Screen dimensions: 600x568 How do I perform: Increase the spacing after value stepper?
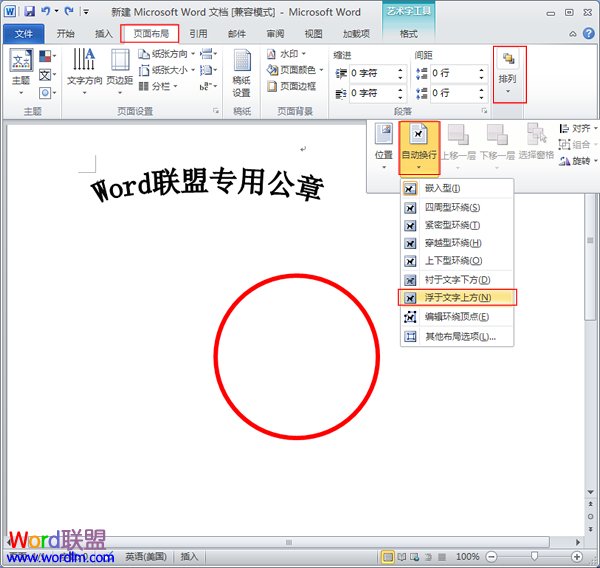[481, 90]
